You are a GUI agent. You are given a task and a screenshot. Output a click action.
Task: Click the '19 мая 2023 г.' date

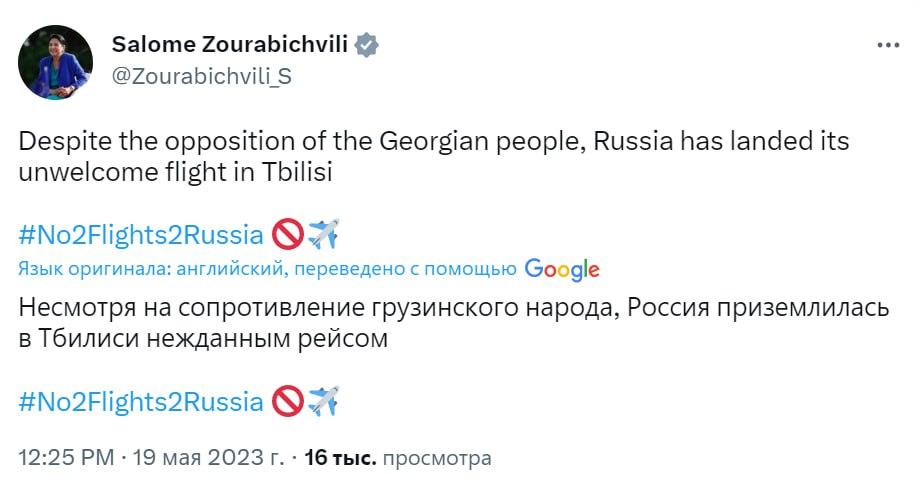pyautogui.click(x=207, y=459)
